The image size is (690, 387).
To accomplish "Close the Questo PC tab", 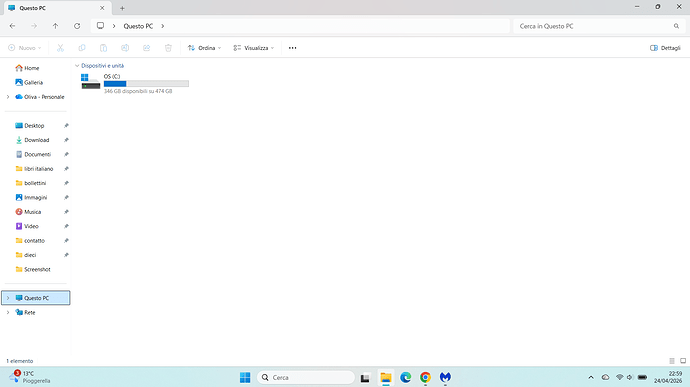I will pos(102,8).
